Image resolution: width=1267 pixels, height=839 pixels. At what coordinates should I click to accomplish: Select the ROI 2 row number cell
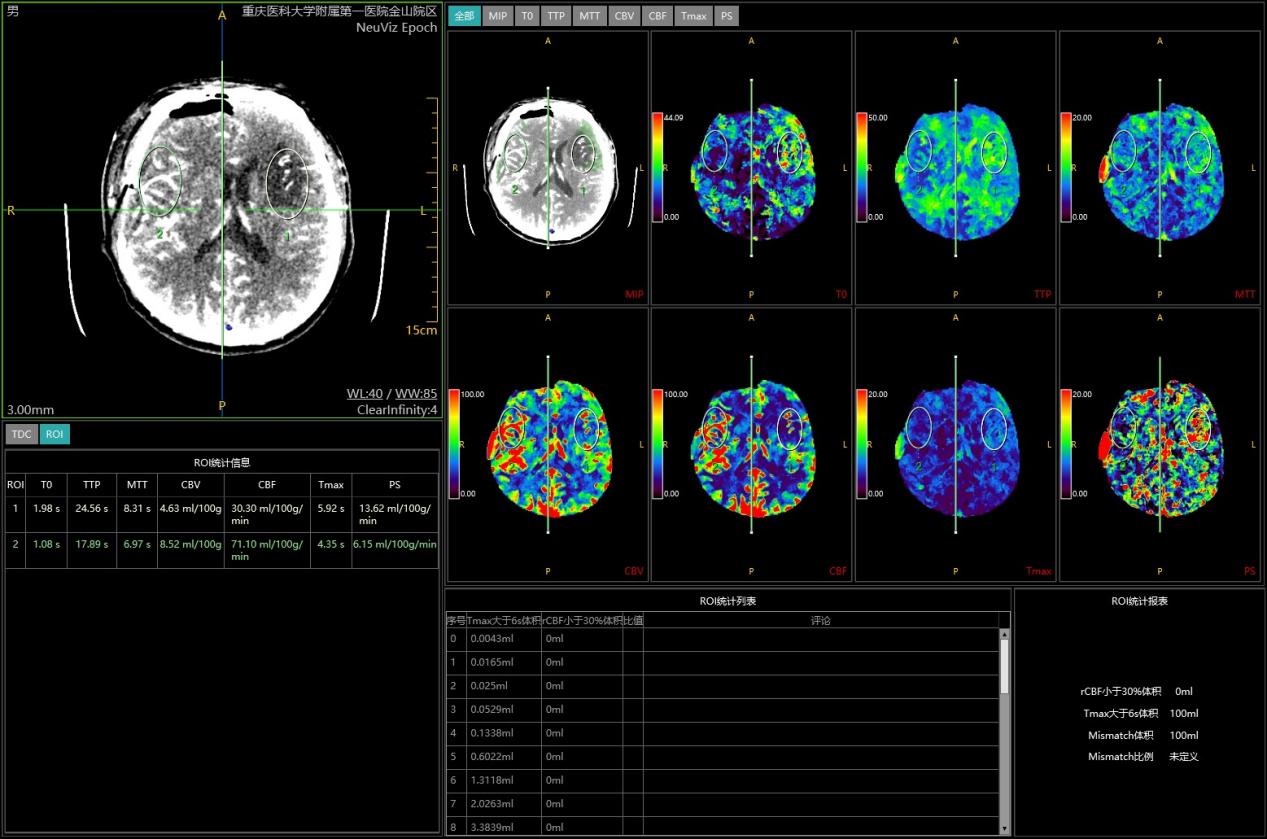(x=15, y=550)
